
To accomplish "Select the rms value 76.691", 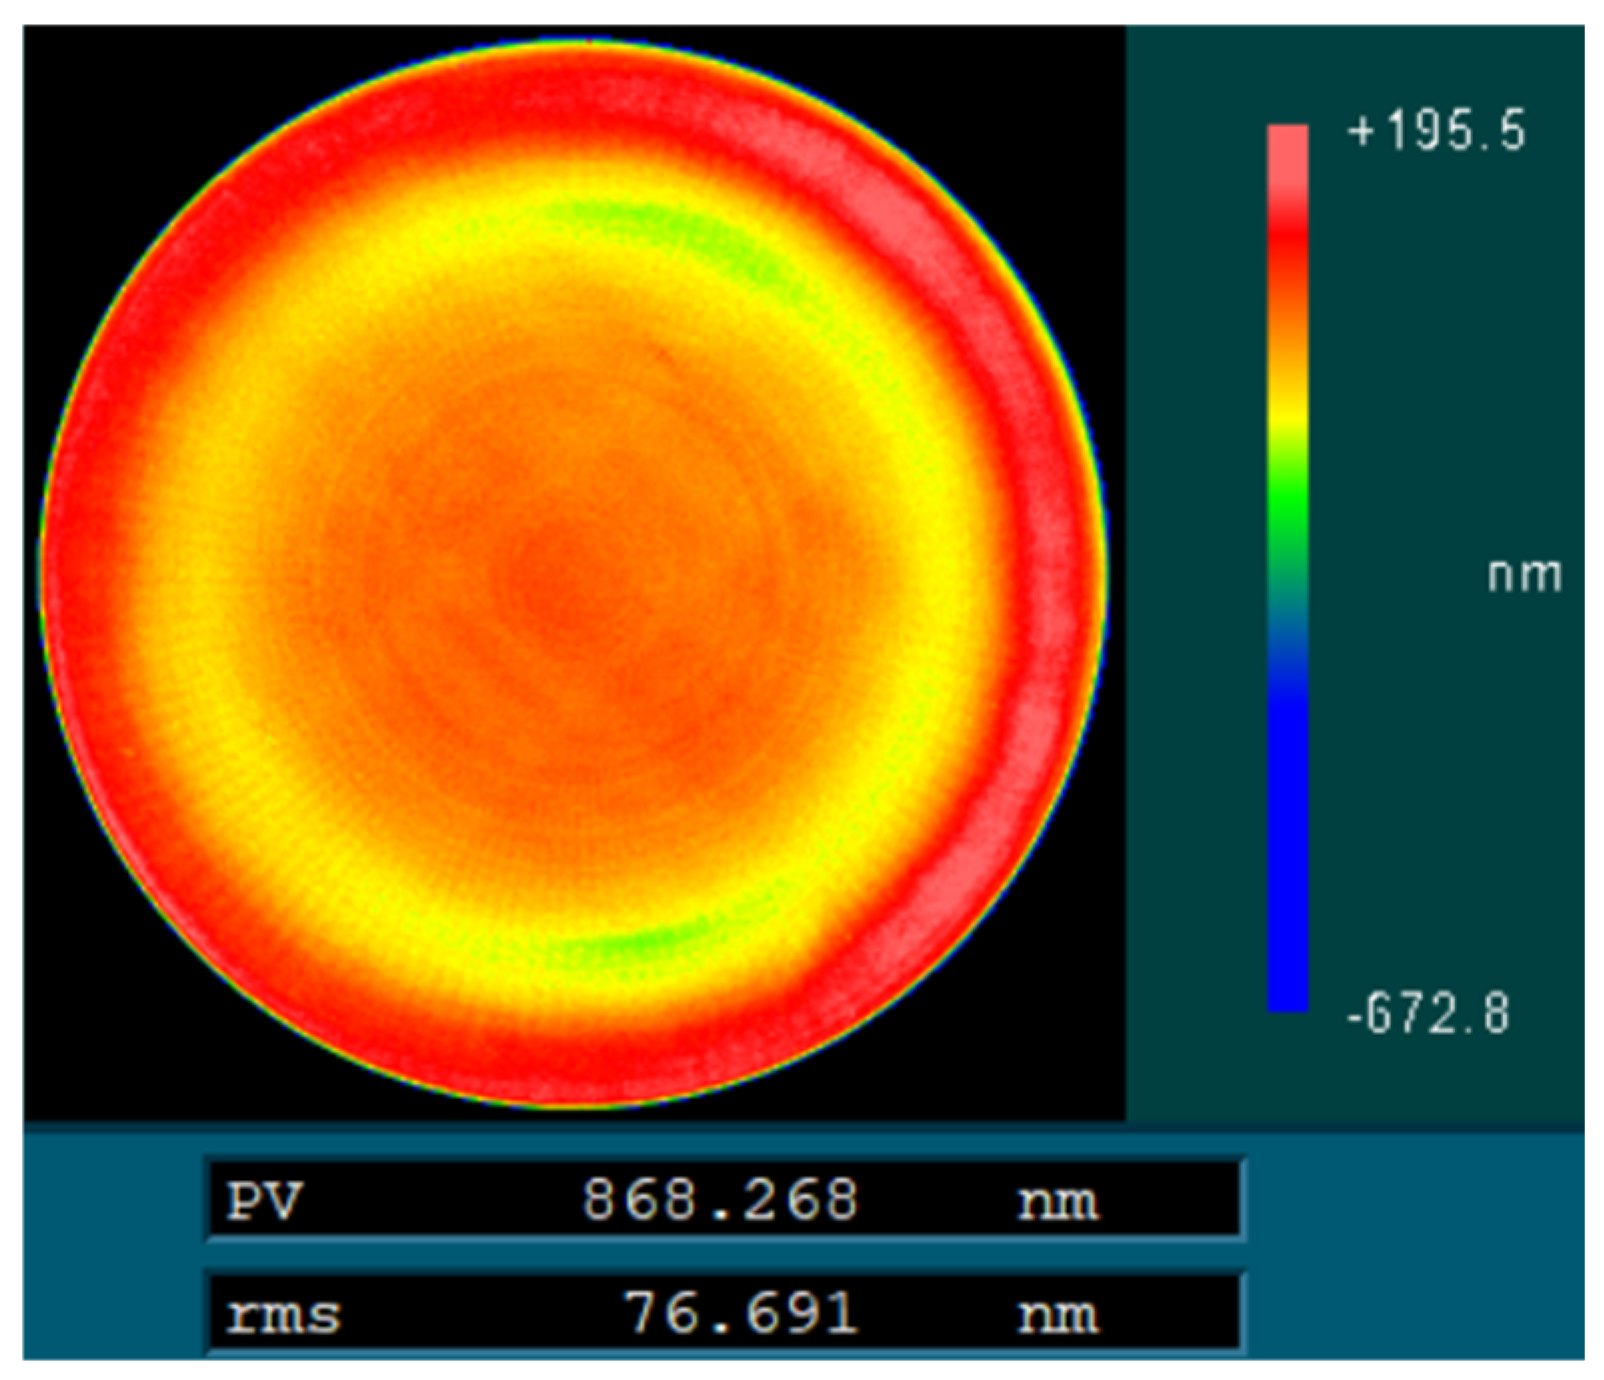I will (741, 1313).
